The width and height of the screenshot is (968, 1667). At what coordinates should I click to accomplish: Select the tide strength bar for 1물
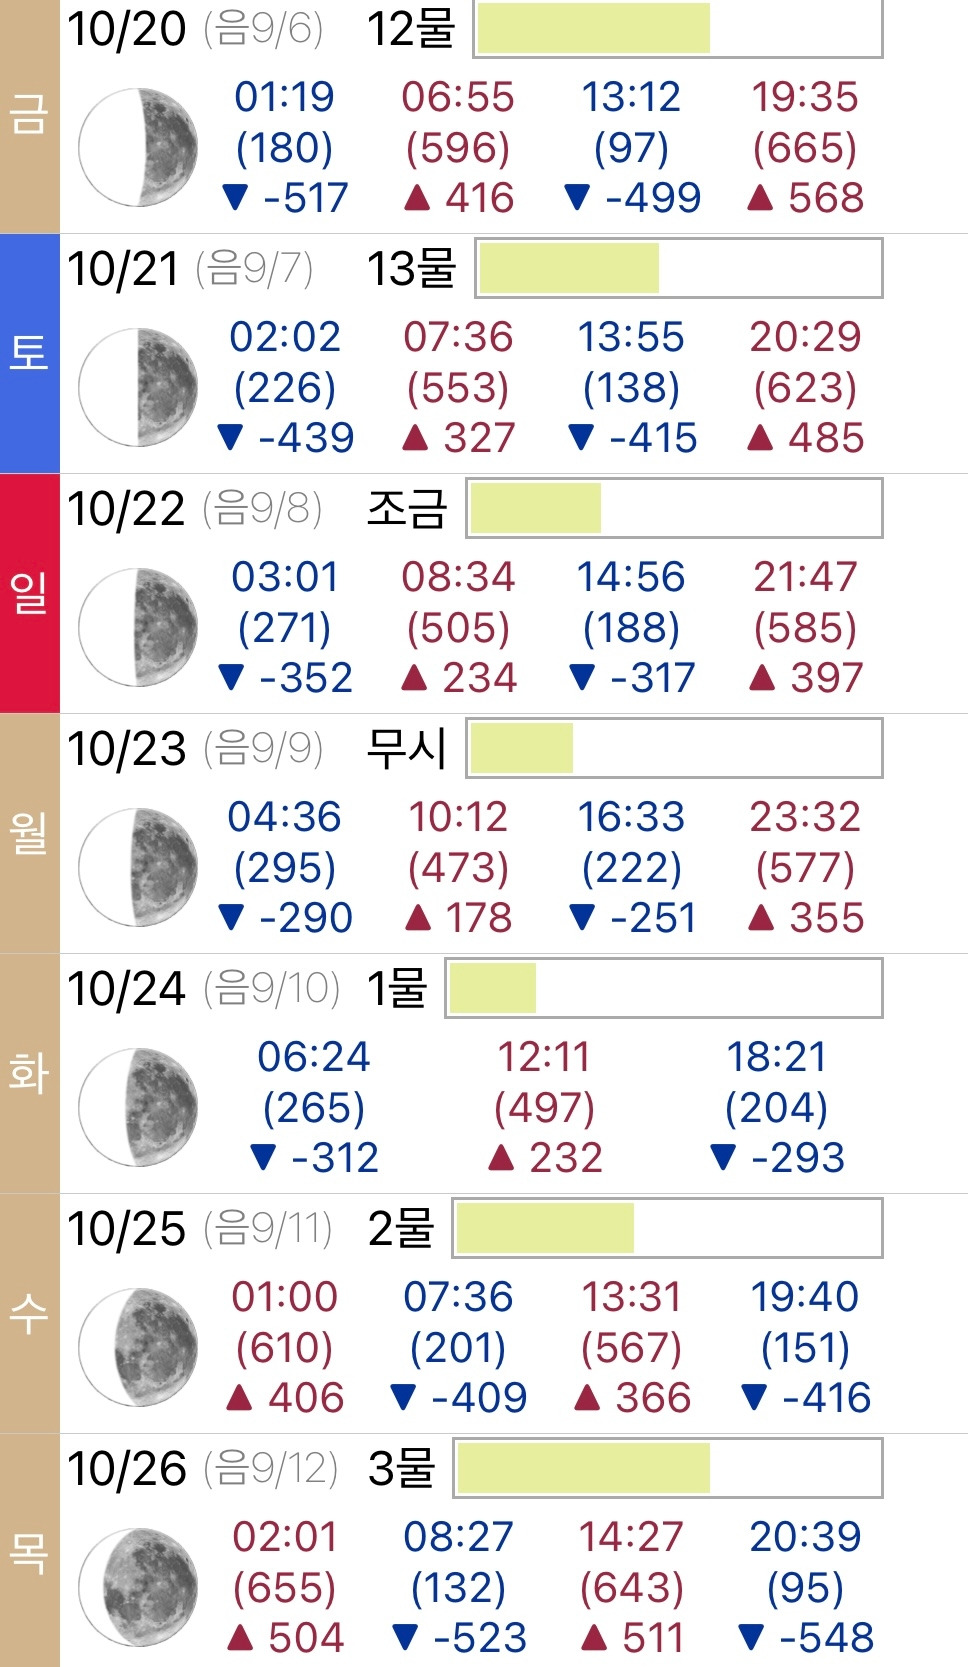(x=664, y=988)
